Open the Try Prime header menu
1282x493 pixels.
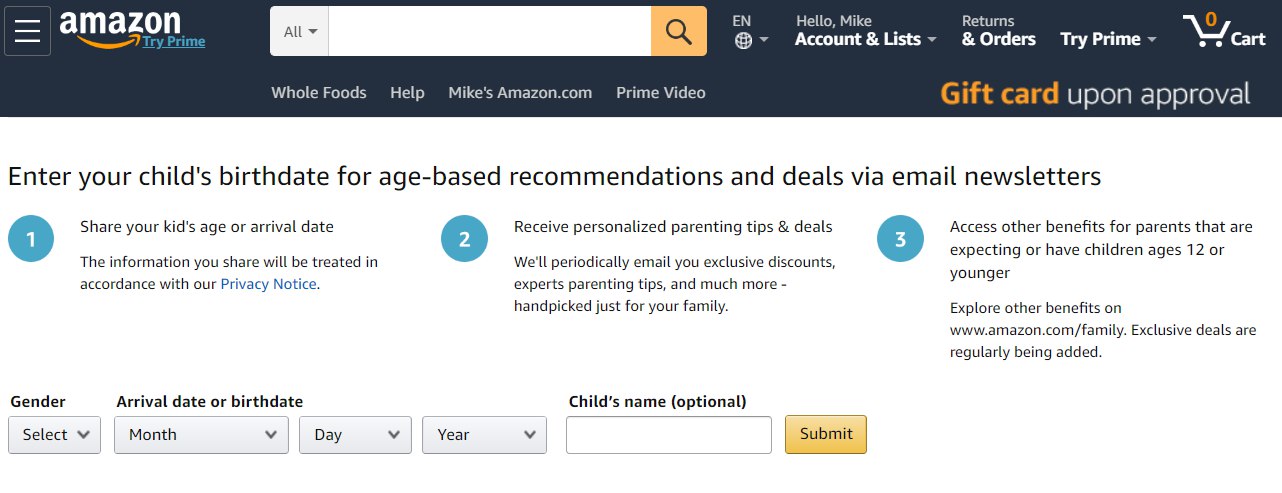[x=1107, y=39]
